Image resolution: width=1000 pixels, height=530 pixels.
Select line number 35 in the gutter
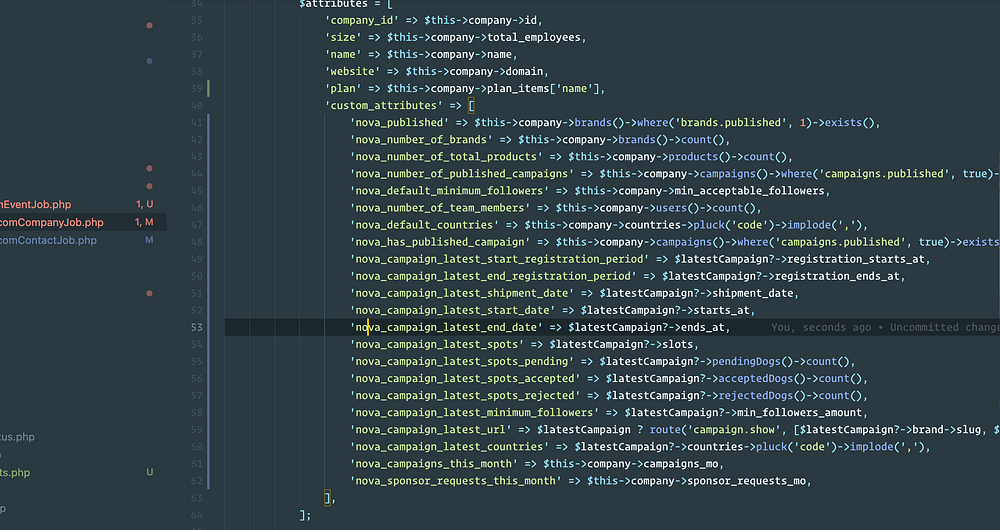pos(196,20)
